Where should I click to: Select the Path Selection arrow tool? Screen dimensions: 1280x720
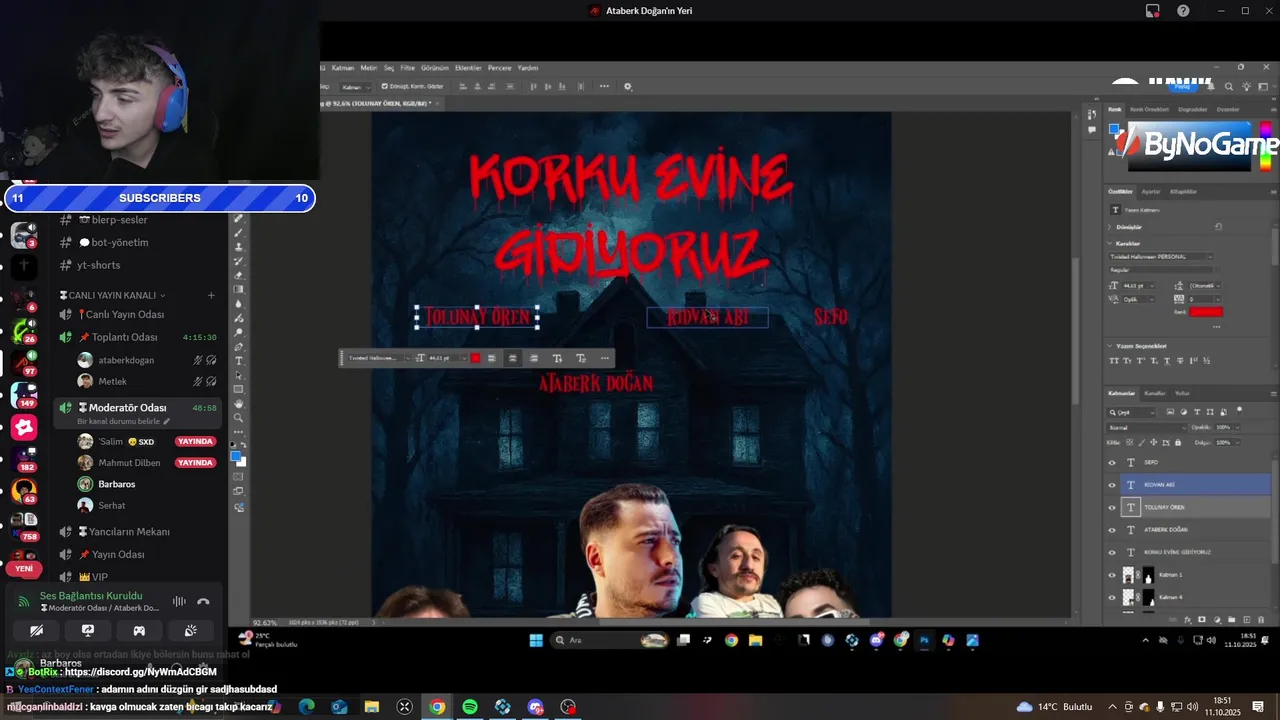click(x=238, y=375)
